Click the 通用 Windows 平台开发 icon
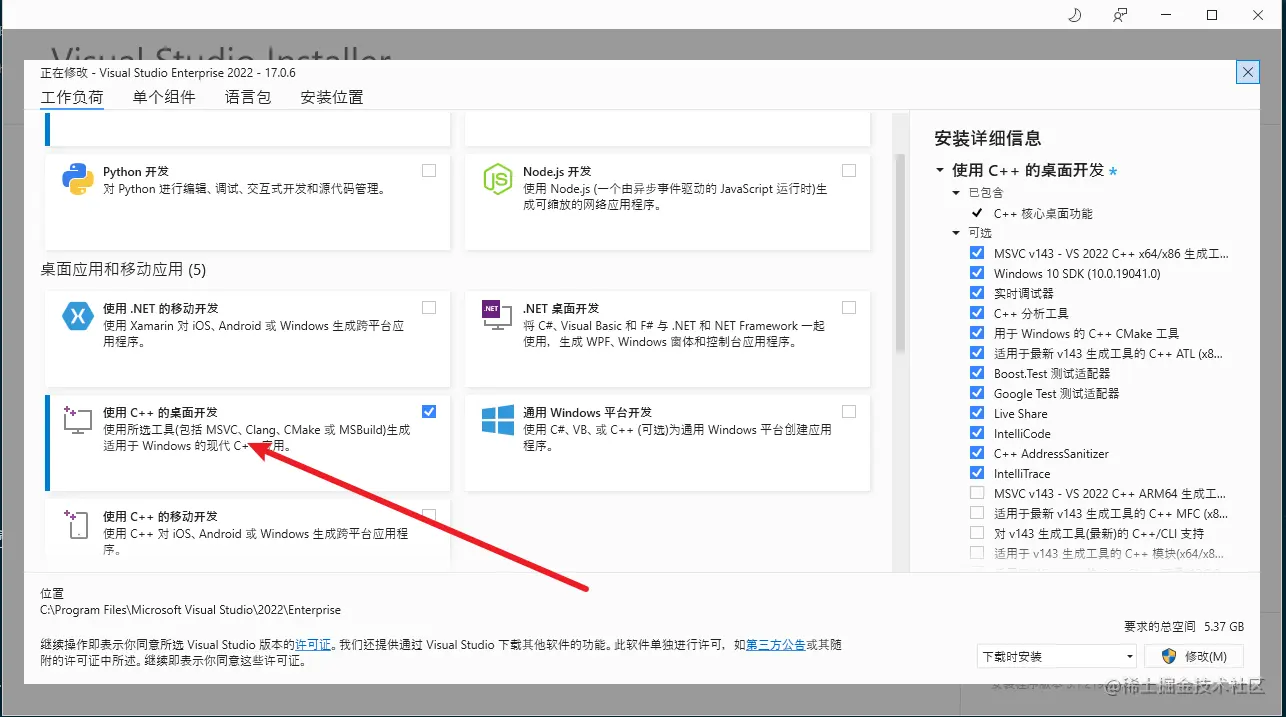Screen dimensions: 1286x717 click(x=497, y=421)
